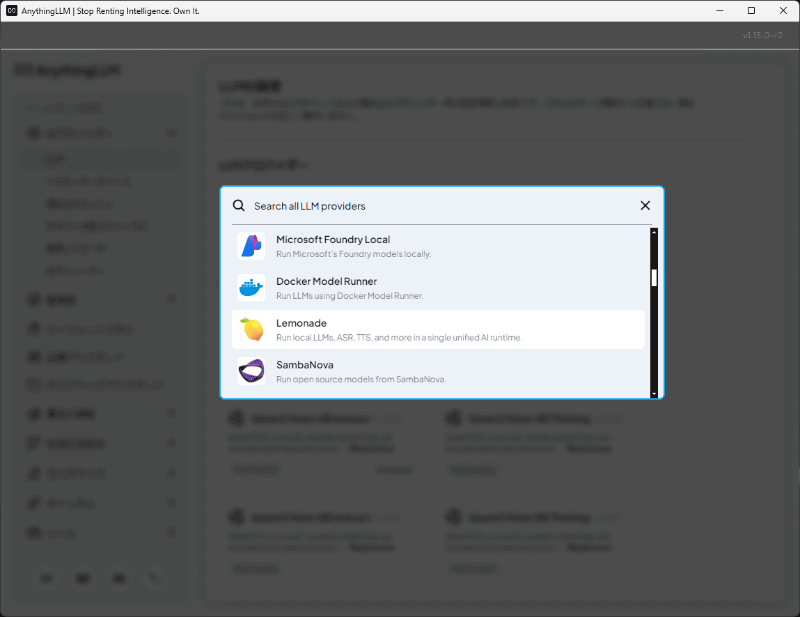Screen dimensions: 800x617
Task: Click the search magnifier icon in provider dialog
Action: point(239,206)
